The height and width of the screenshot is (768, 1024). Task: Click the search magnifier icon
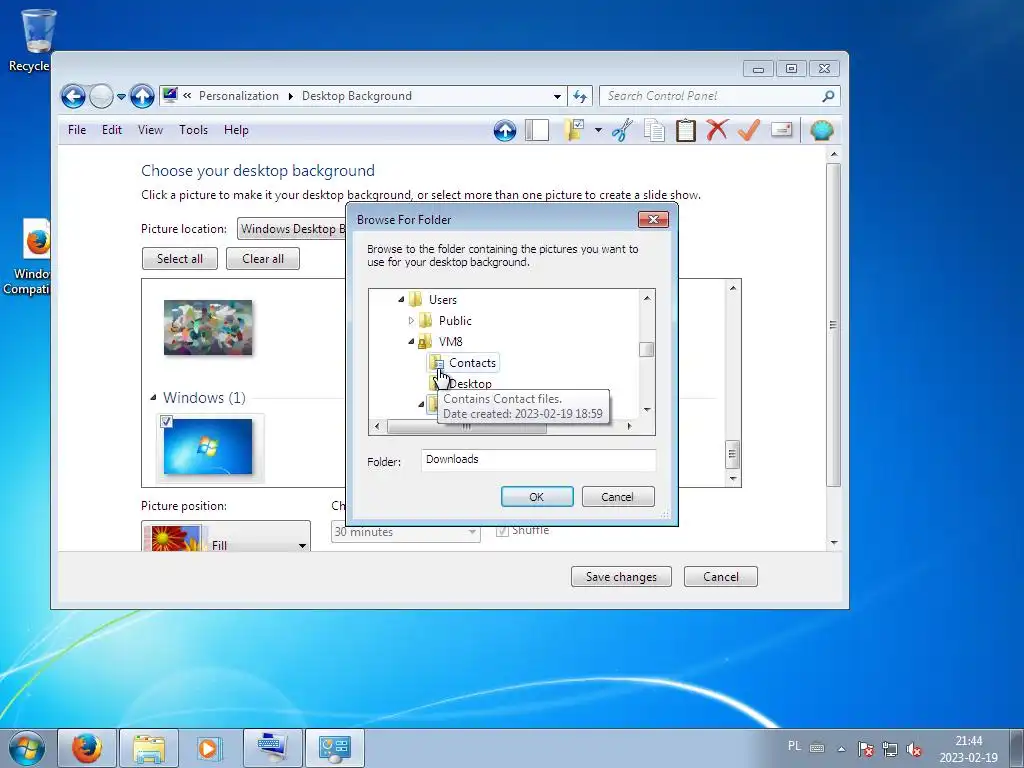click(828, 96)
